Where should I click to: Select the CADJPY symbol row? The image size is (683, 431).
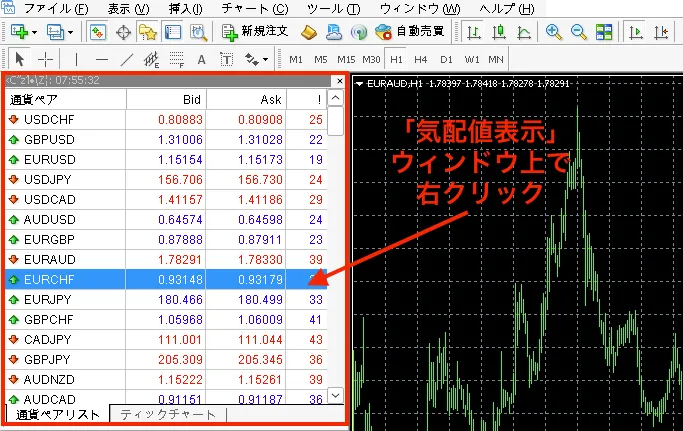coord(166,339)
